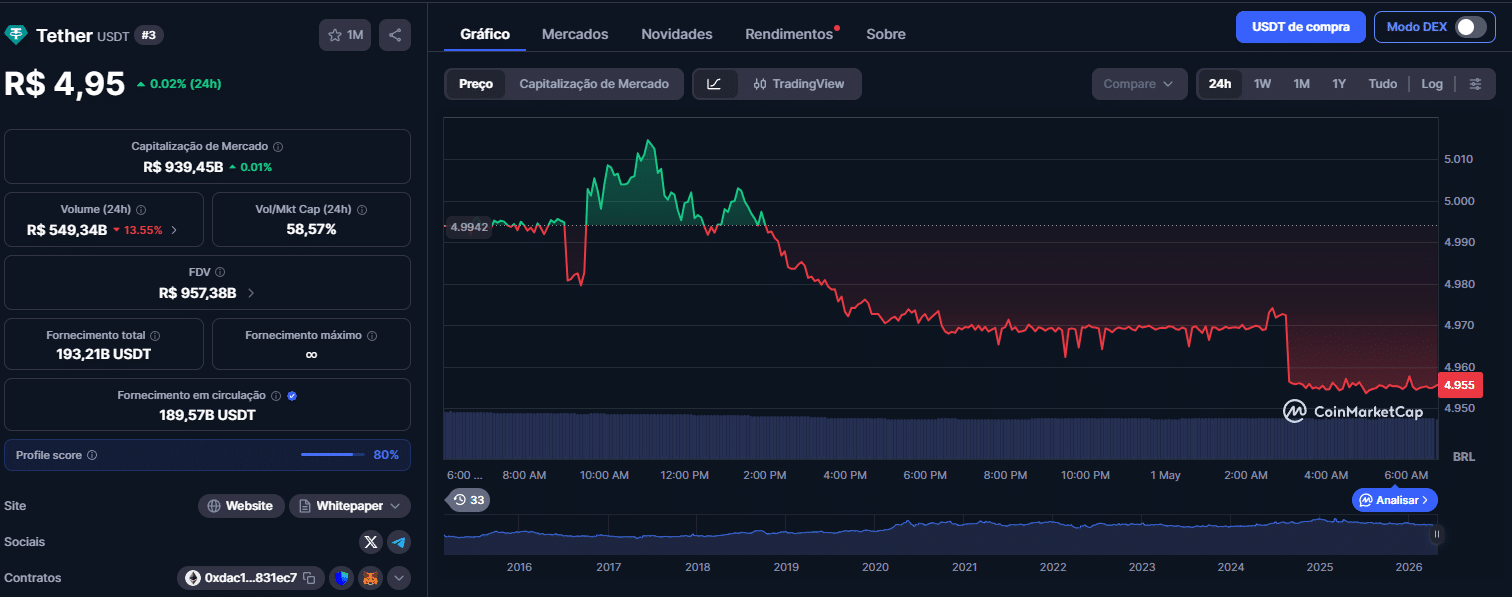The image size is (1512, 597).
Task: Select Capitalização de Mercado chart mode
Action: point(594,84)
